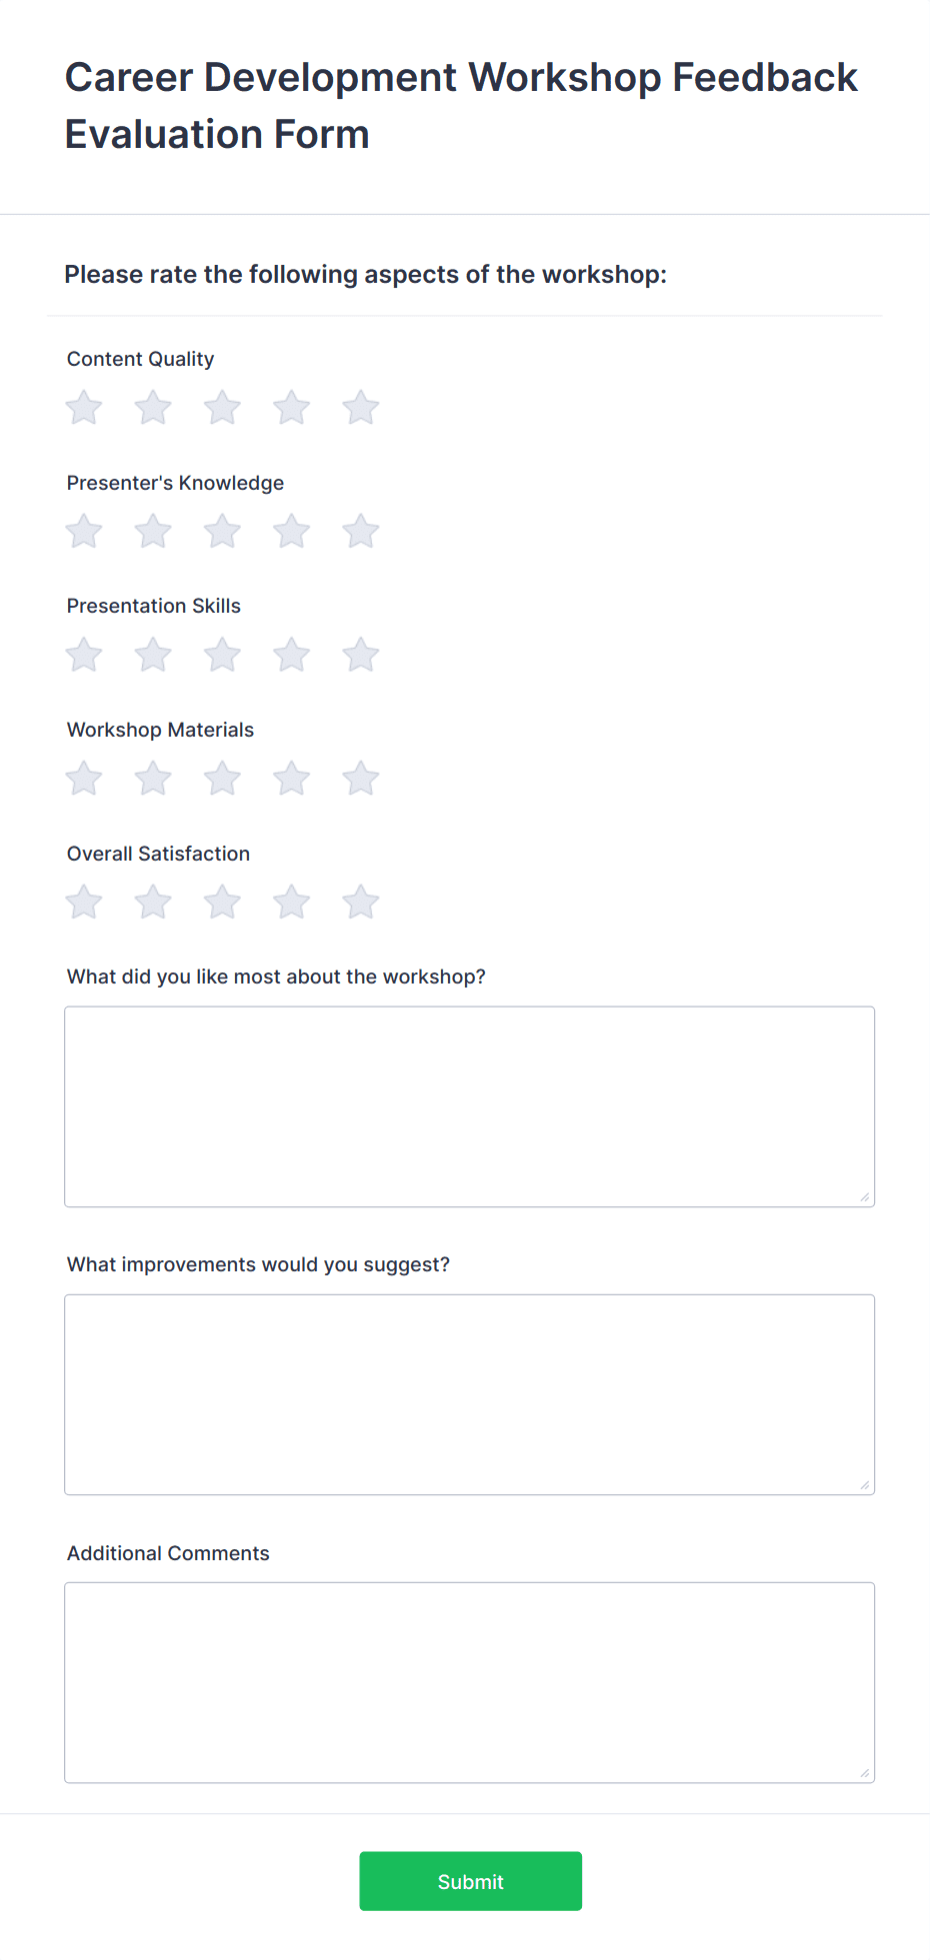
Task: Give Content Quality a five-star rating
Action: tap(360, 407)
